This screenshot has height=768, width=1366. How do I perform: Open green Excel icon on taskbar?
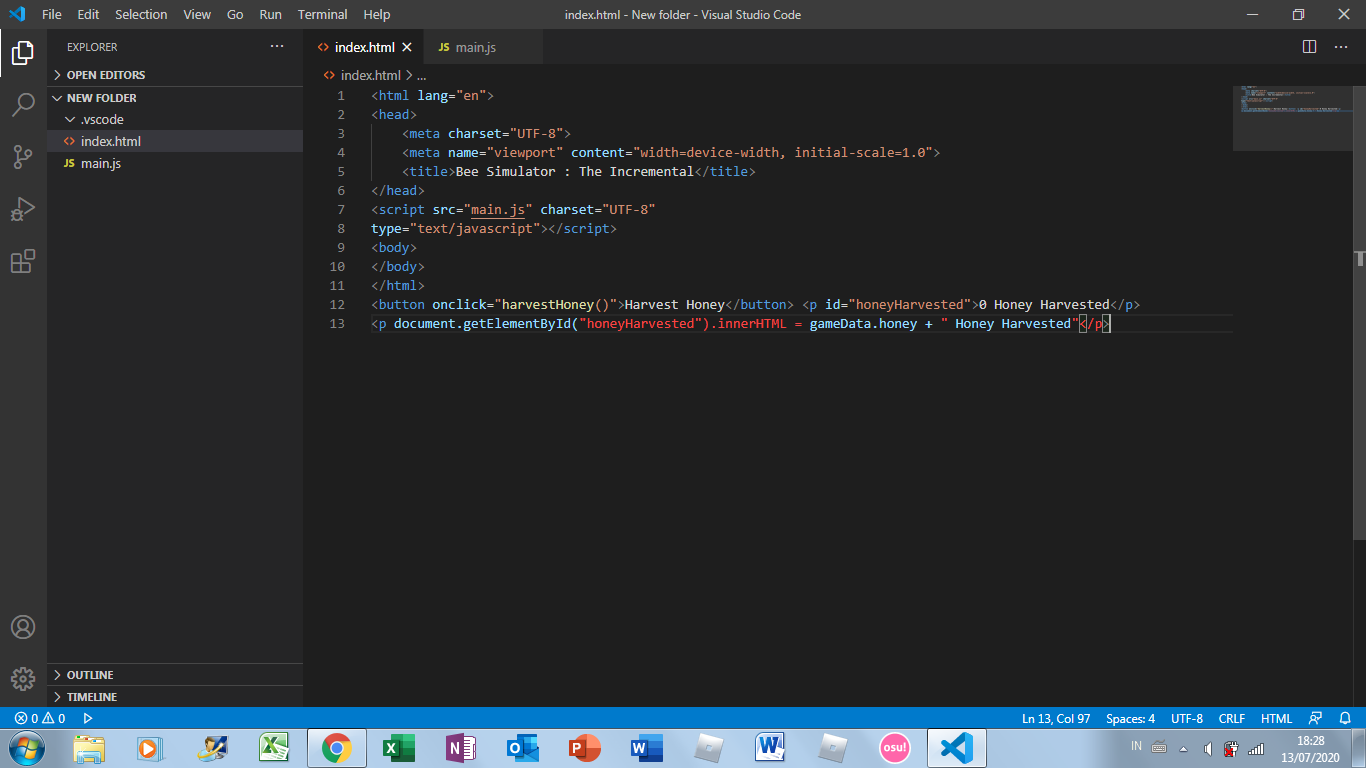pos(398,748)
